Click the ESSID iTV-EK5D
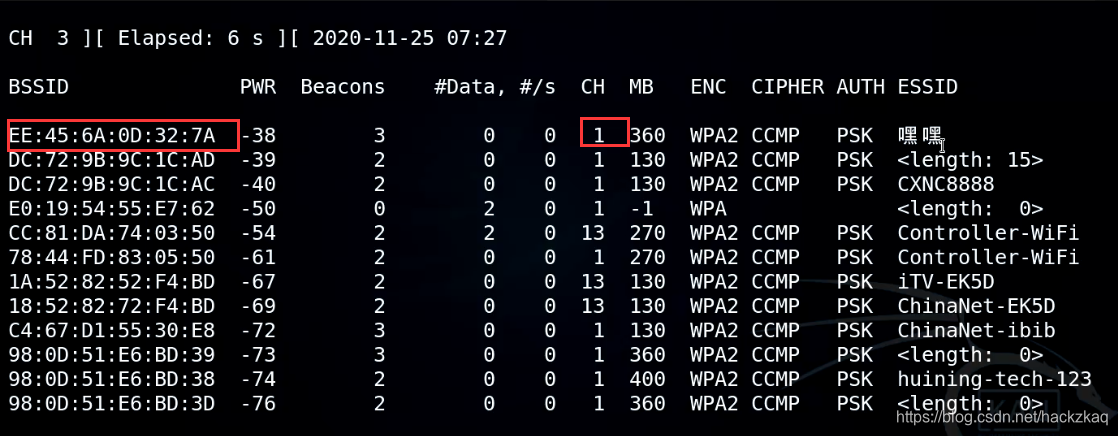 pyautogui.click(x=946, y=282)
